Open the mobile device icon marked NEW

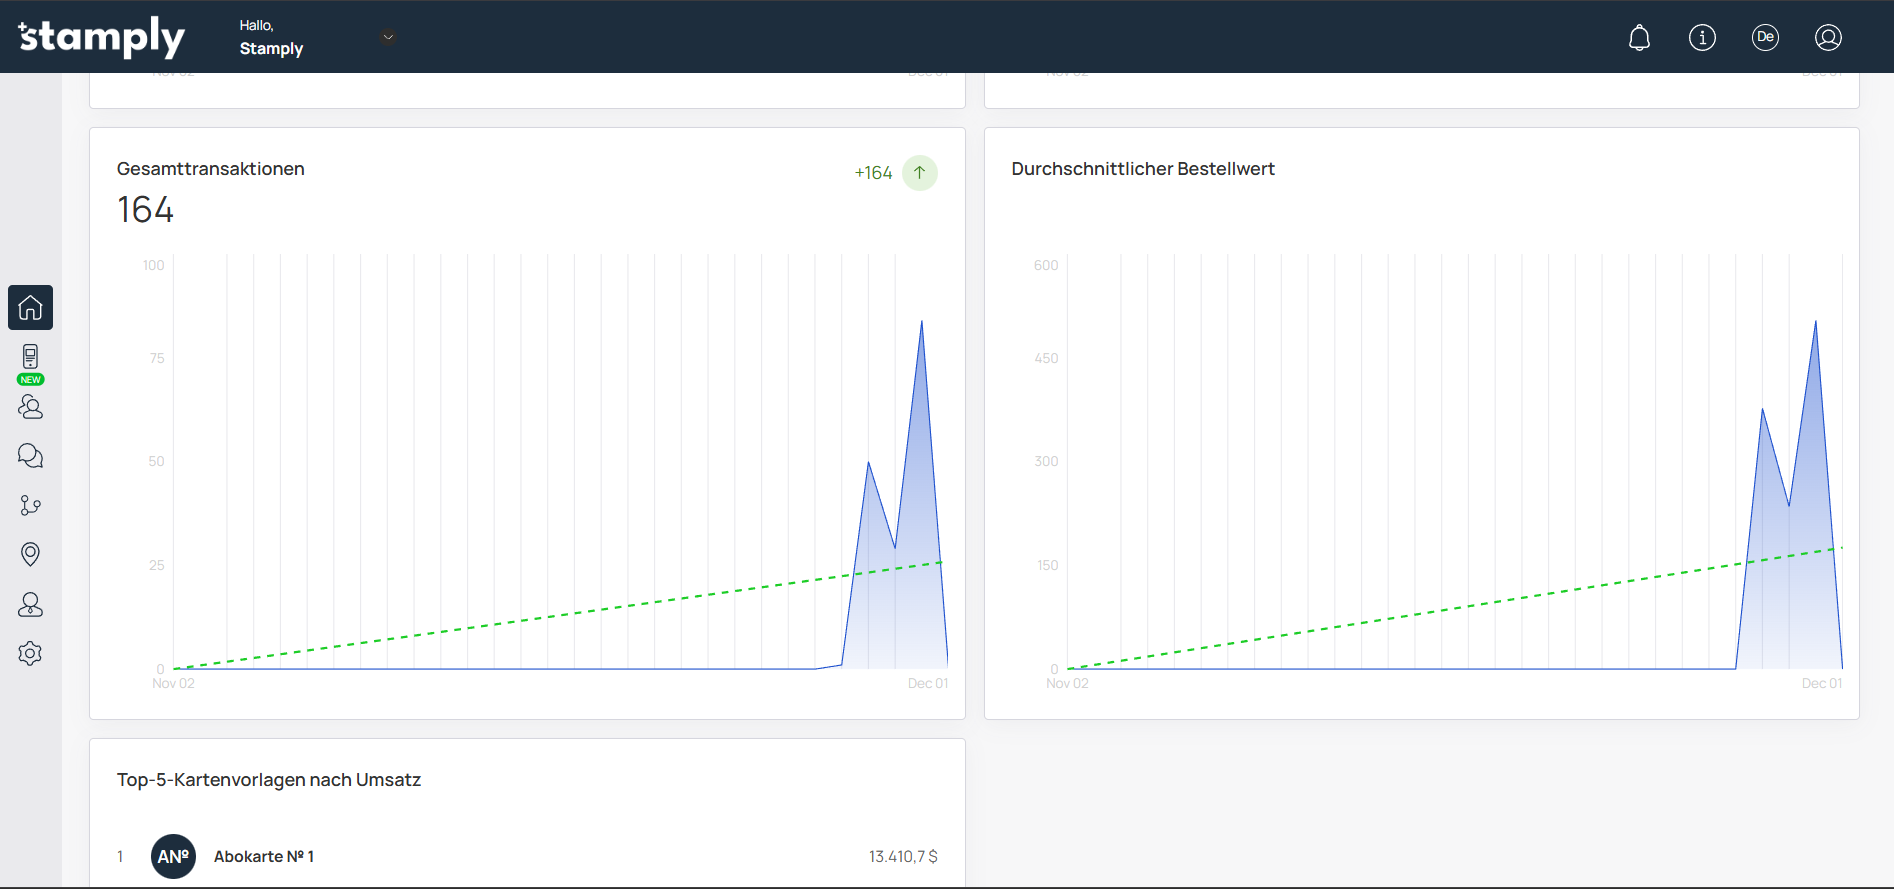(30, 358)
